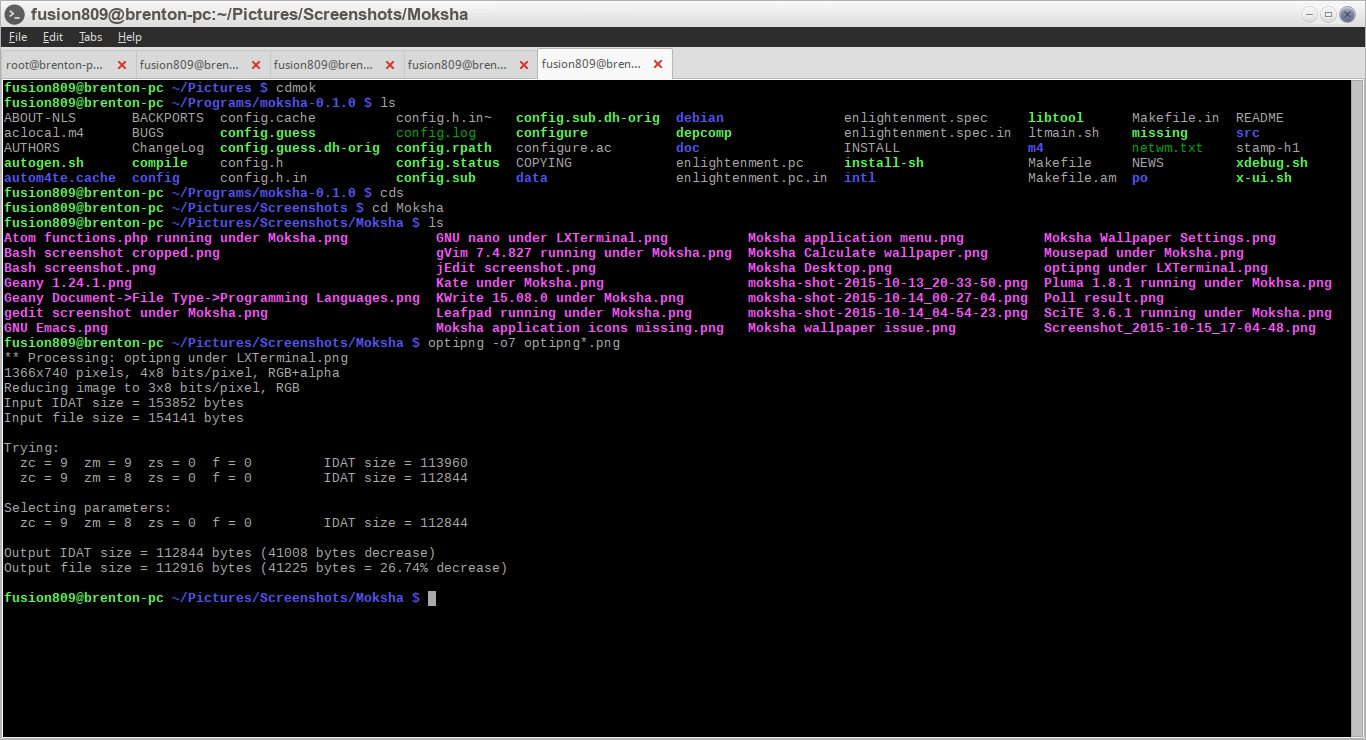Open the File menu

click(x=17, y=37)
